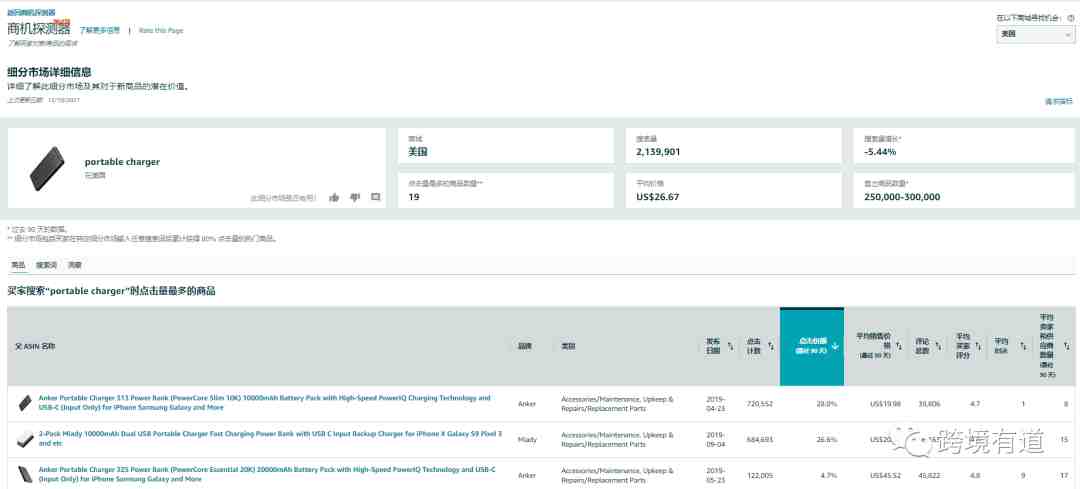
Task: Sort by publish date column arrows
Action: pos(730,346)
